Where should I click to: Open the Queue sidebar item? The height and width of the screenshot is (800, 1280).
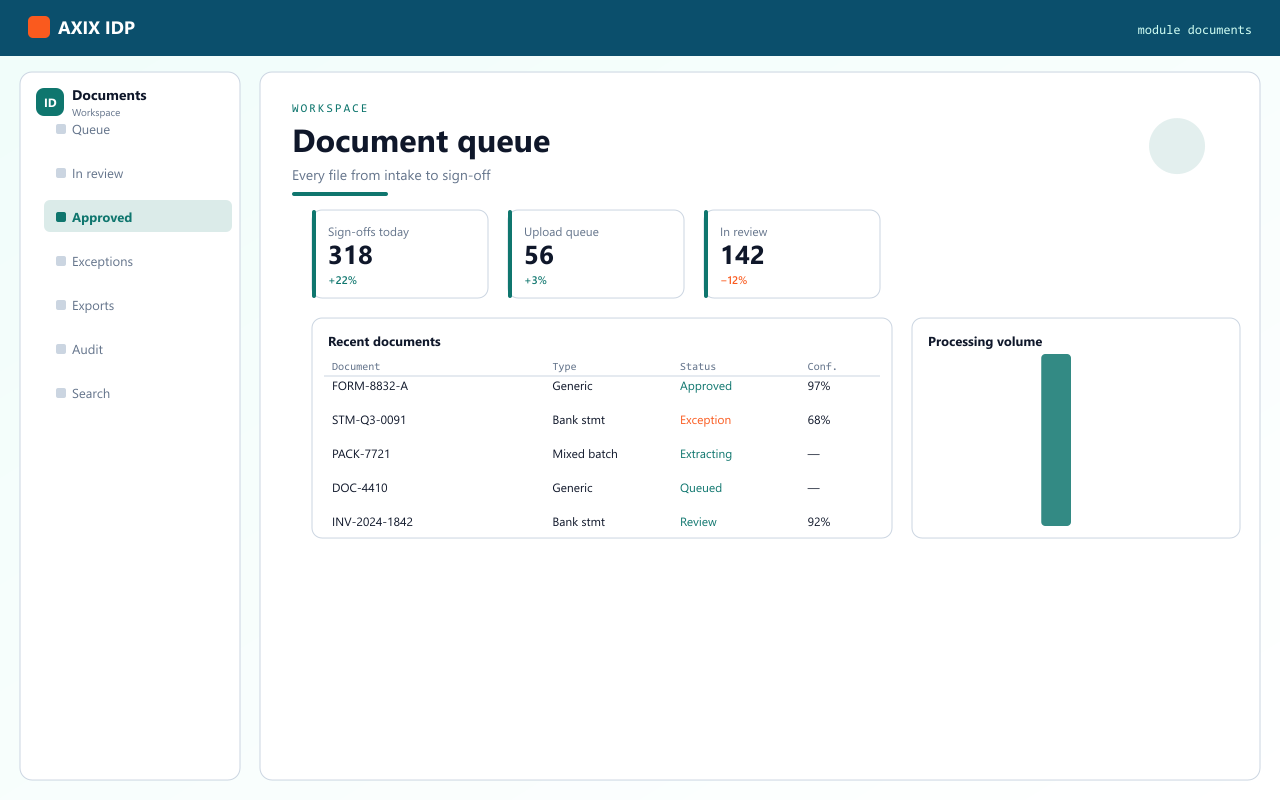138,130
